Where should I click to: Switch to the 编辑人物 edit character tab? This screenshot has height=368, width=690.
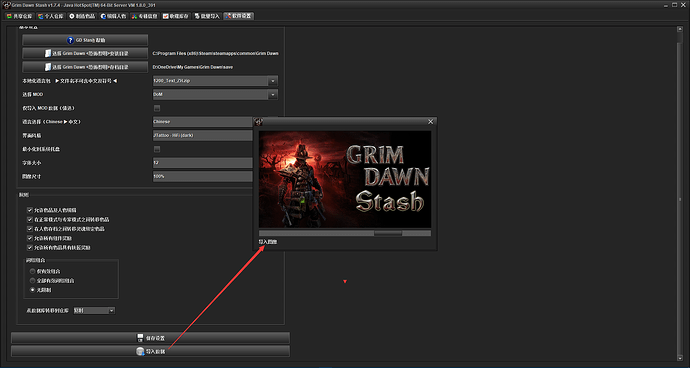(x=113, y=16)
